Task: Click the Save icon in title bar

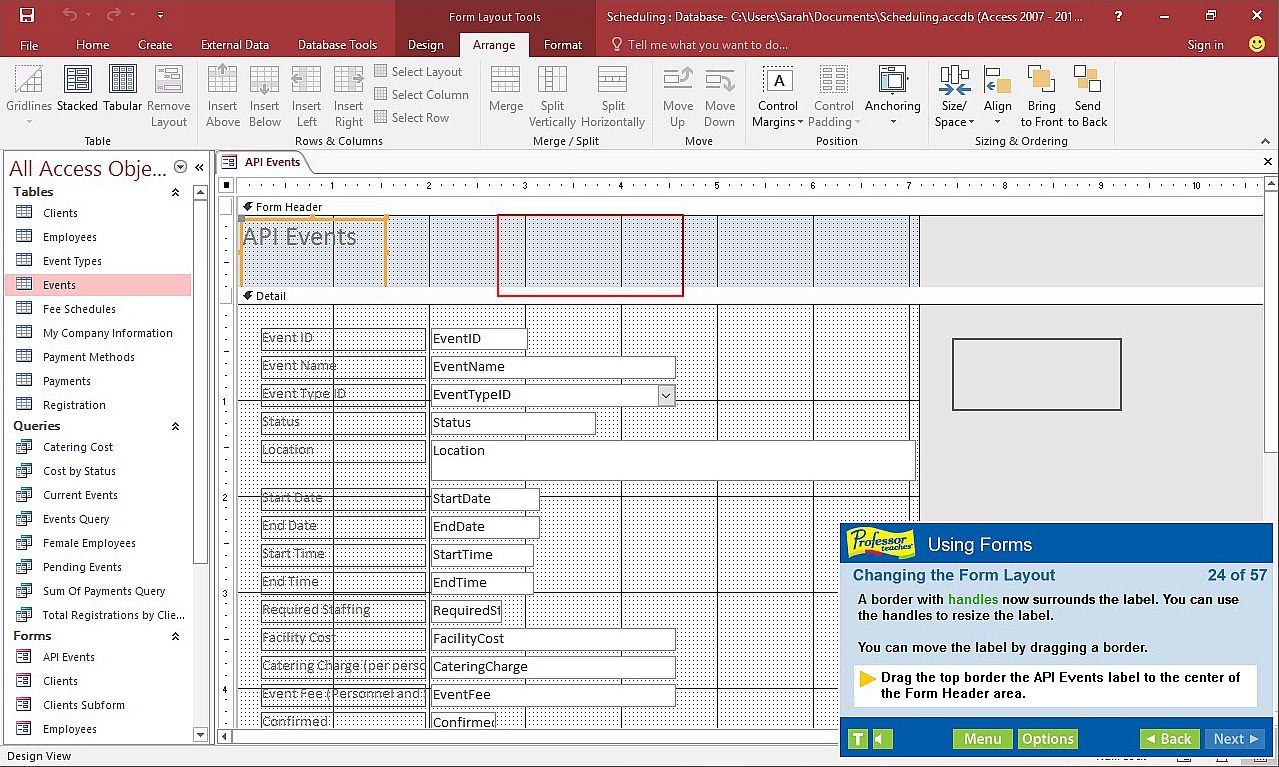Action: coord(27,15)
